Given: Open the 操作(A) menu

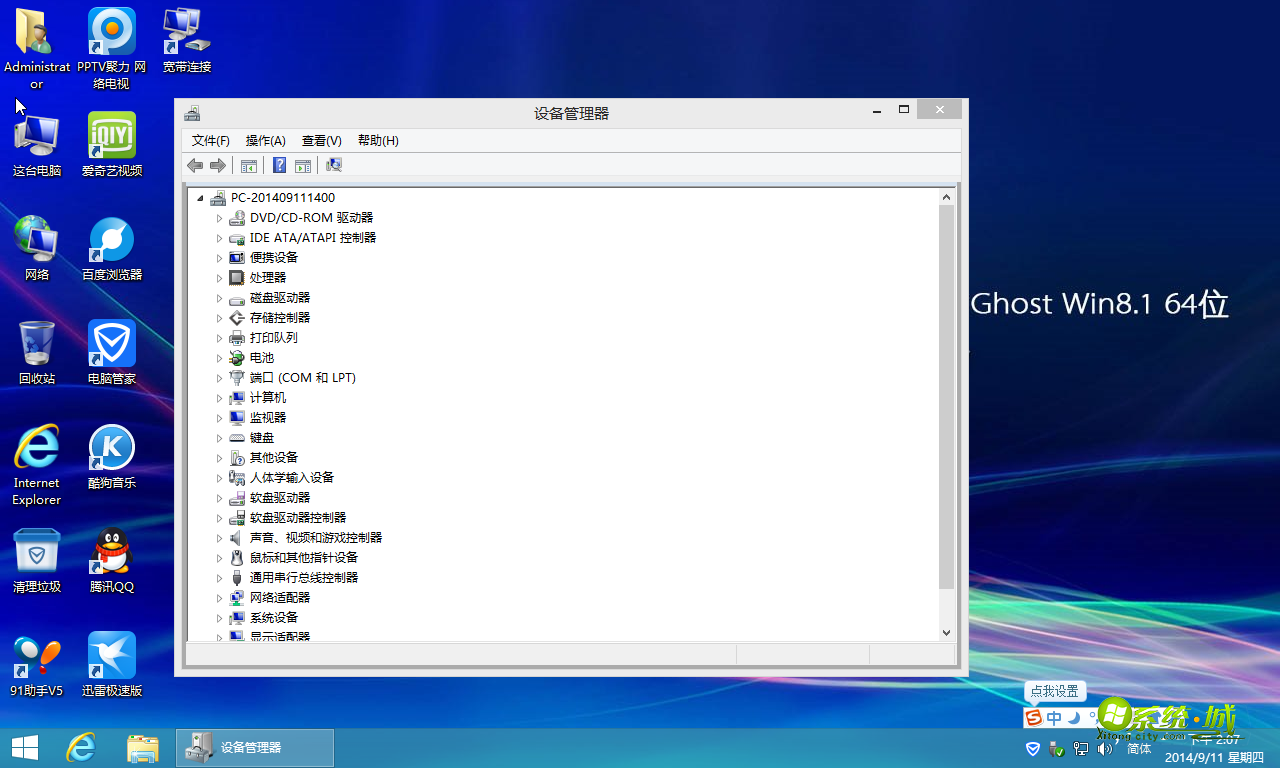Looking at the screenshot, I should click(264, 140).
